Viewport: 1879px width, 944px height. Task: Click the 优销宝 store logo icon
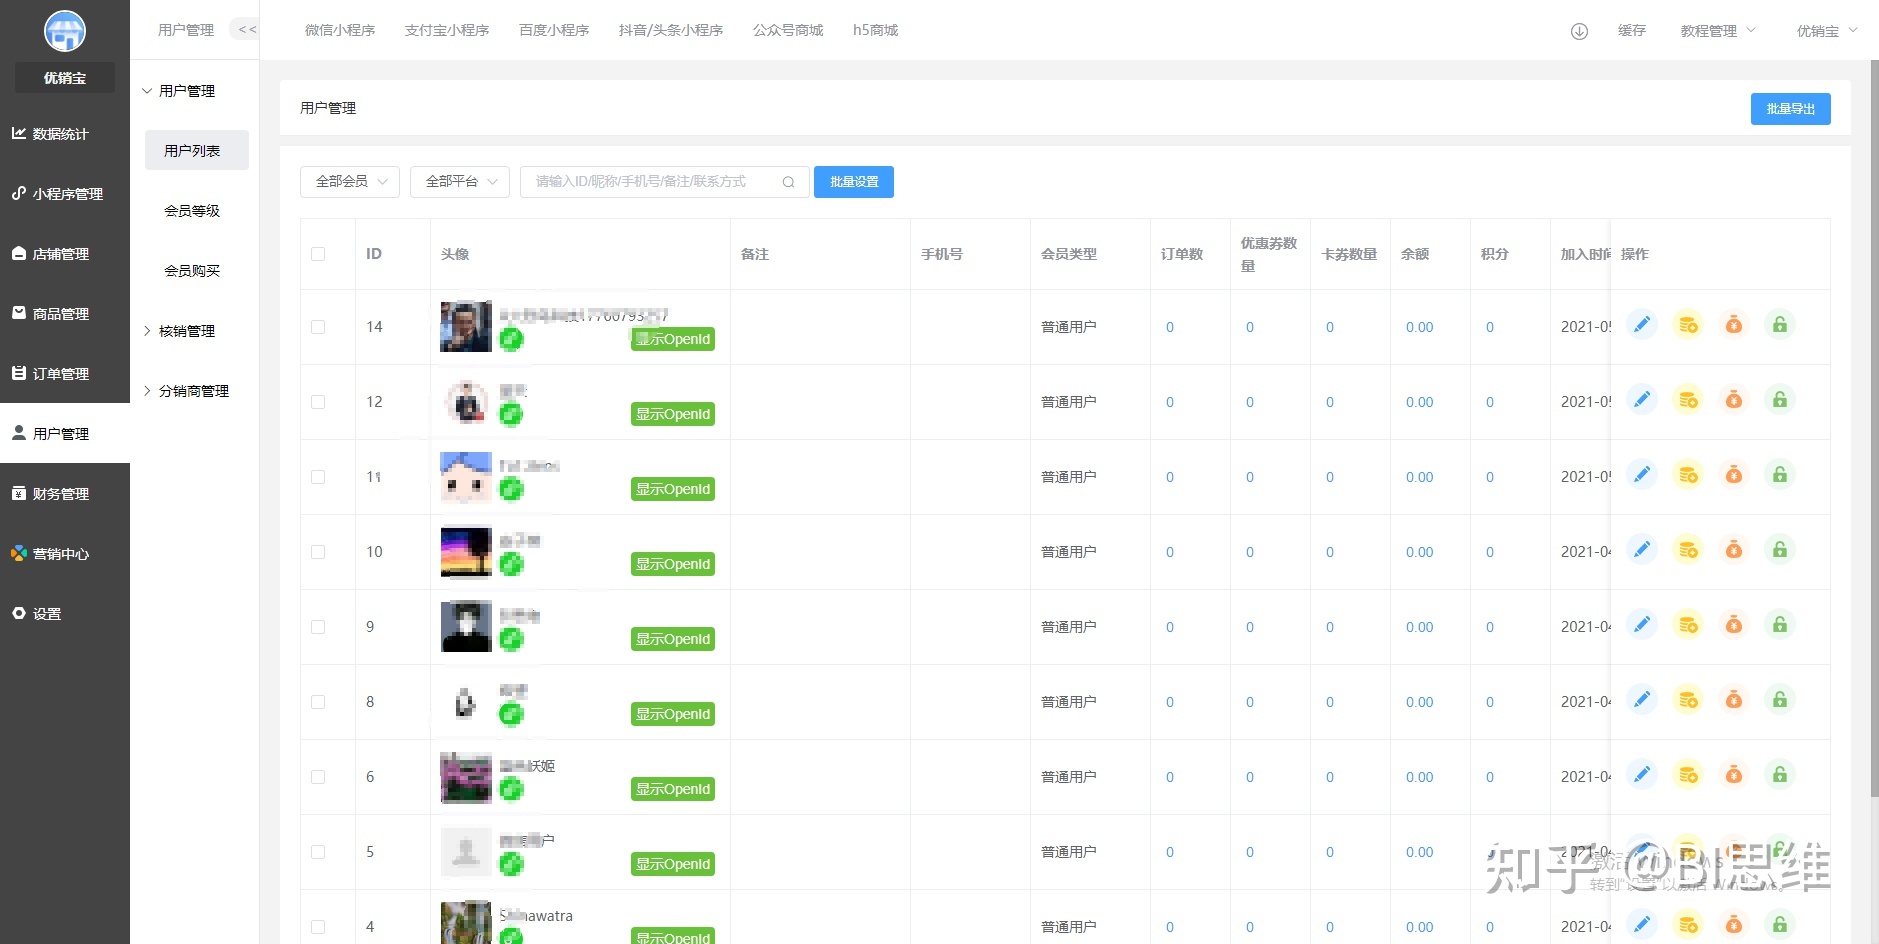click(65, 32)
